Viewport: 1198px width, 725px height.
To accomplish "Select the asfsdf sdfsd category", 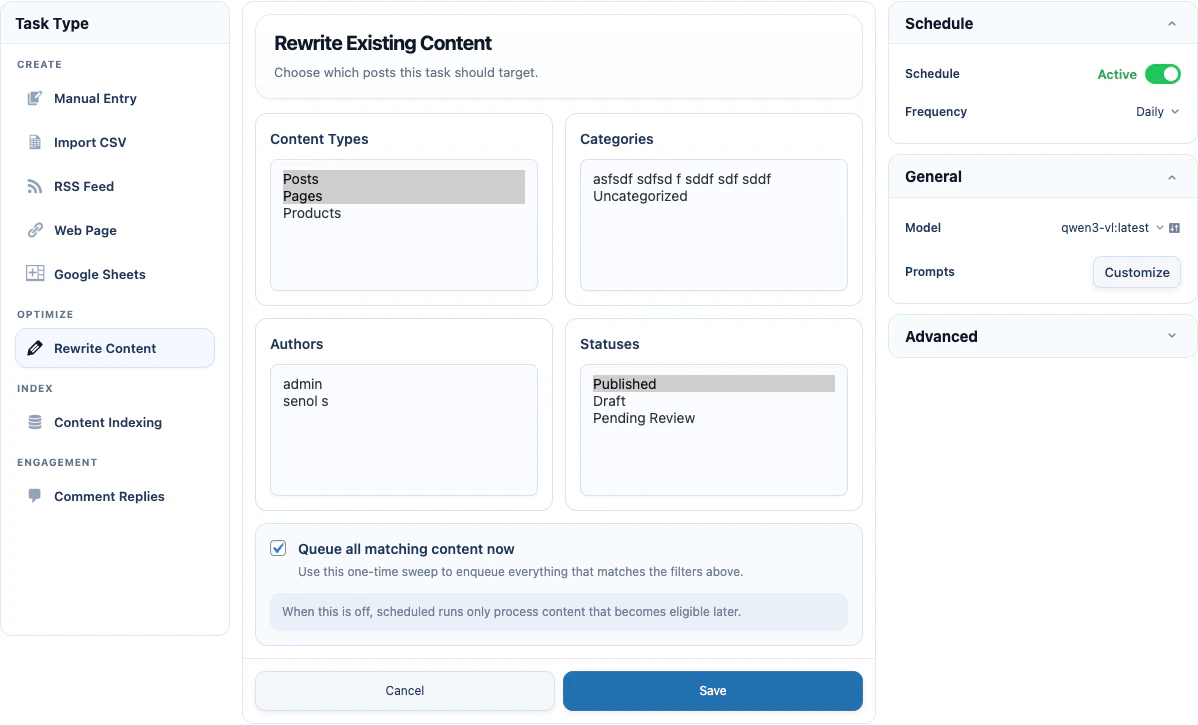I will tap(713, 179).
